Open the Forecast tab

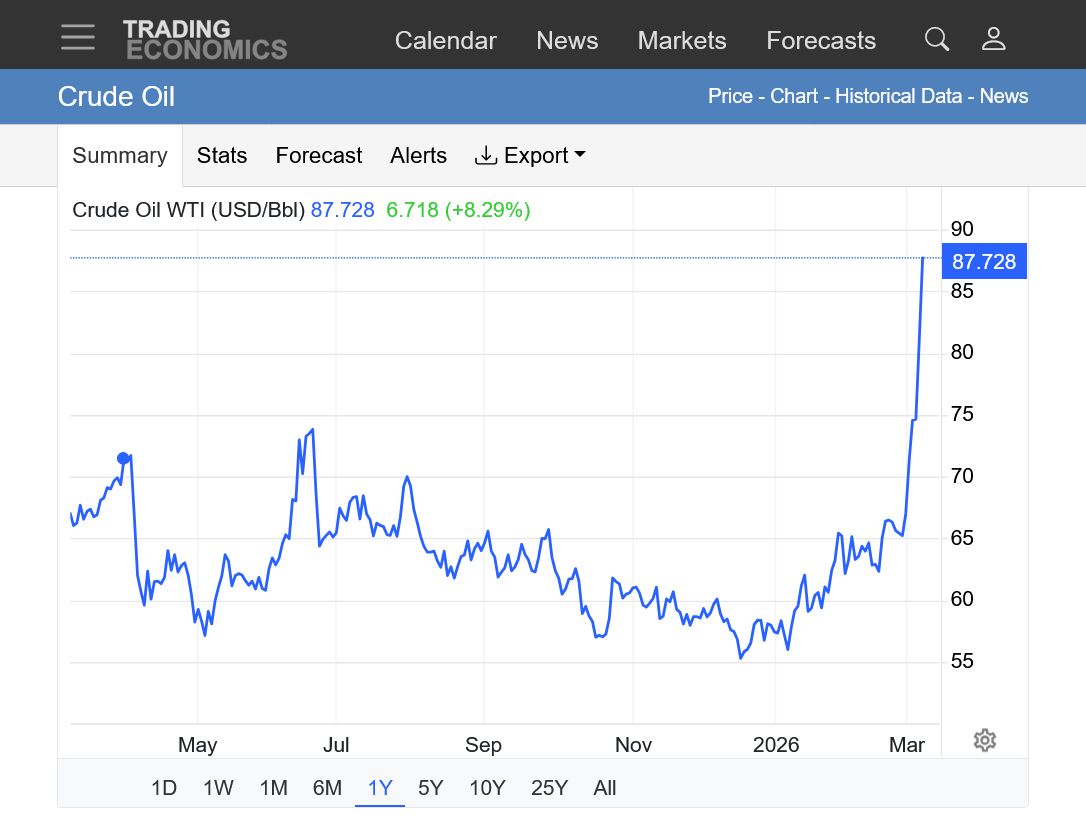pyautogui.click(x=319, y=156)
